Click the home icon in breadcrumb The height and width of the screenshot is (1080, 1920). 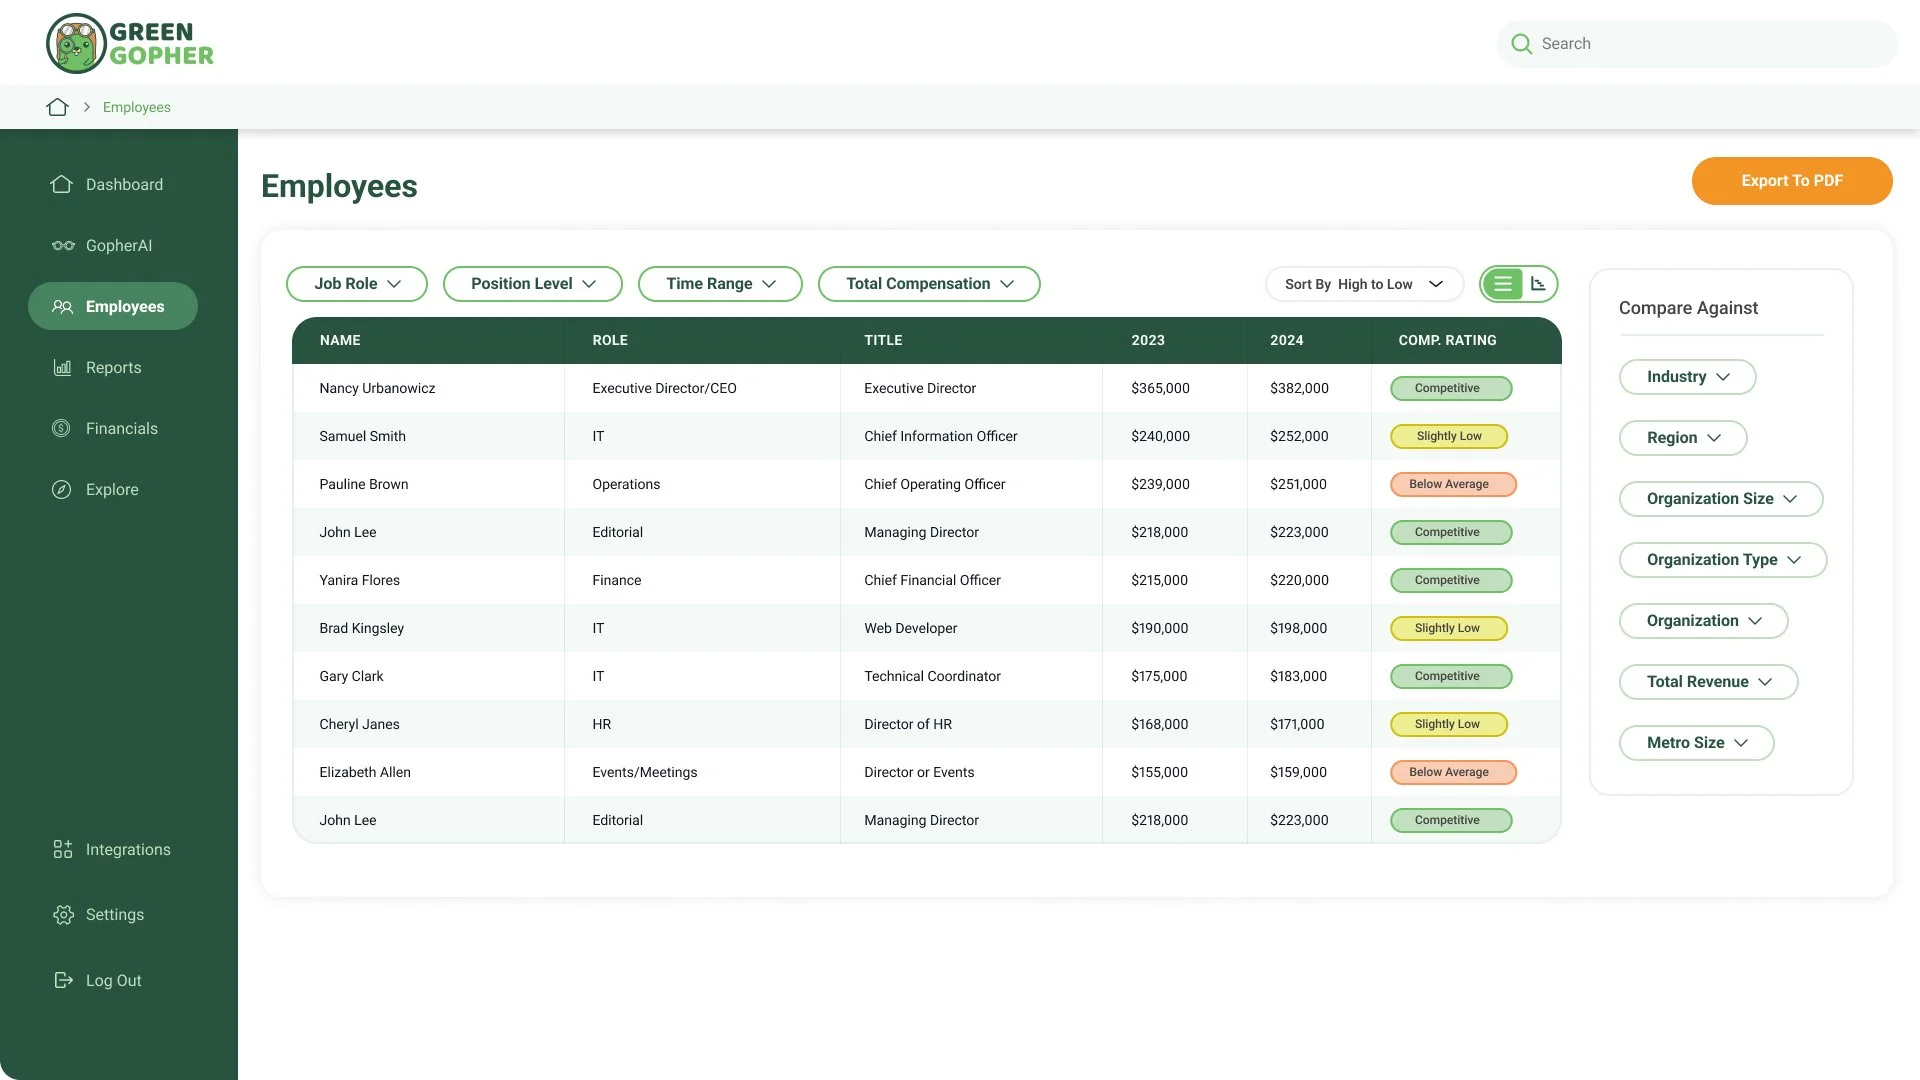click(57, 107)
